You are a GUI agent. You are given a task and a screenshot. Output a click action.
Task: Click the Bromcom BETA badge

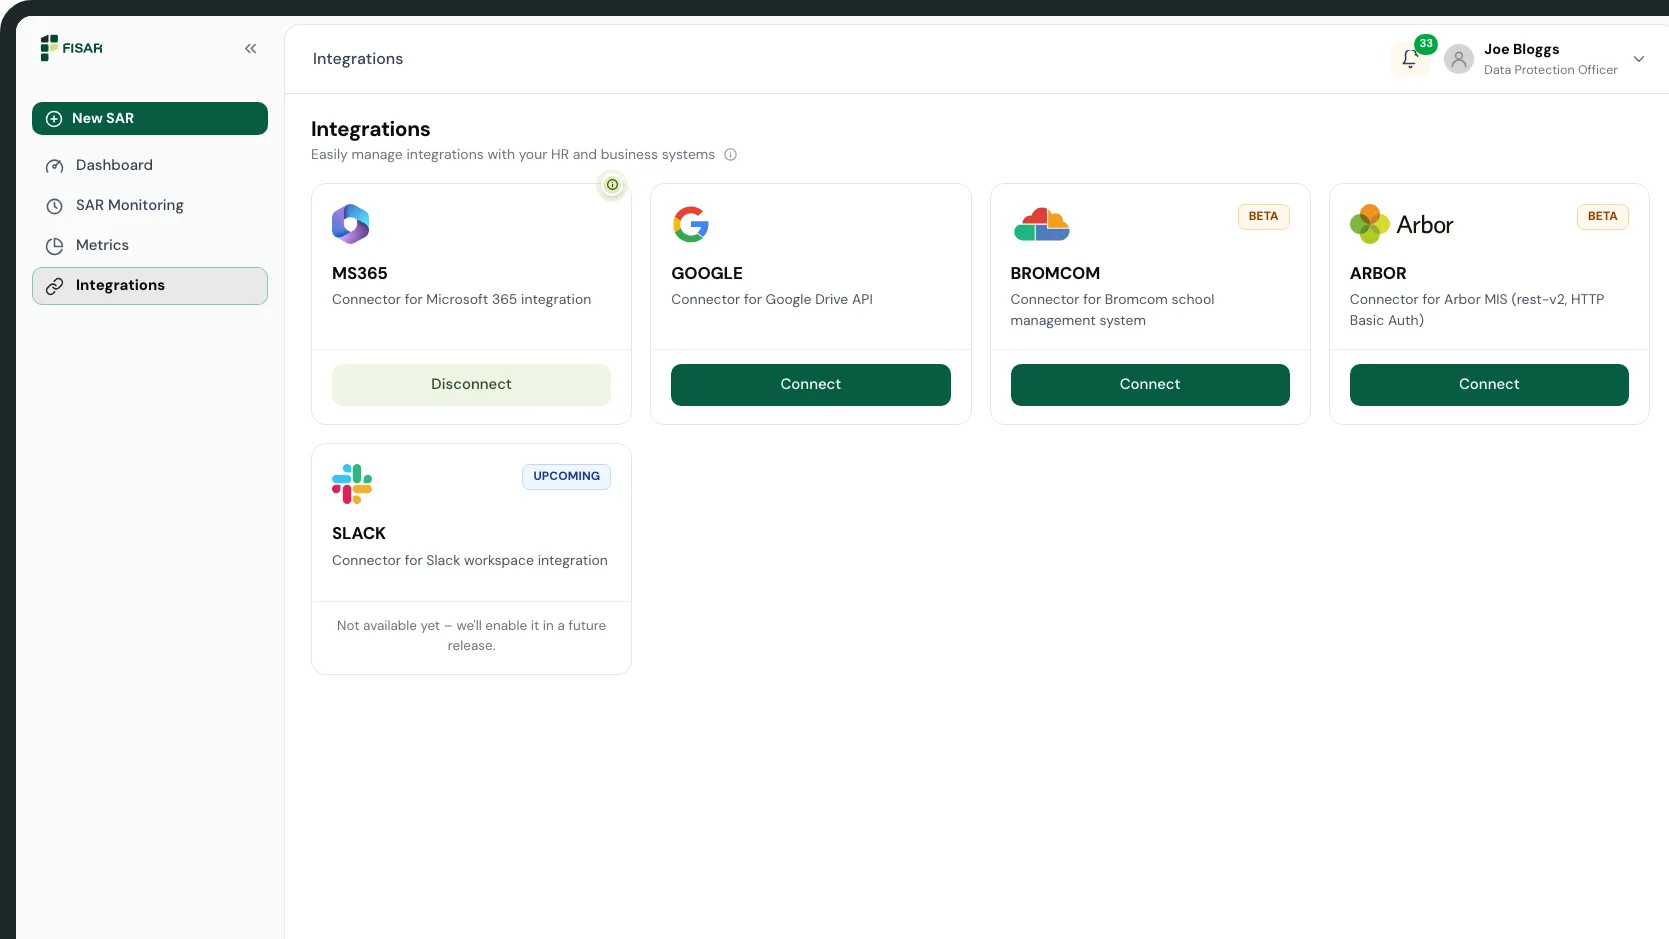click(1264, 217)
